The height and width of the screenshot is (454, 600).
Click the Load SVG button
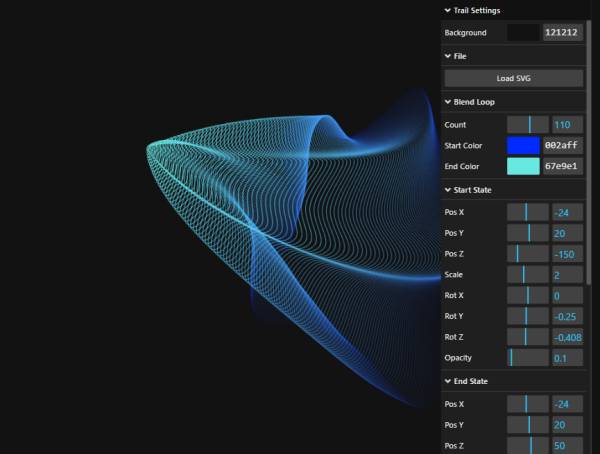513,78
